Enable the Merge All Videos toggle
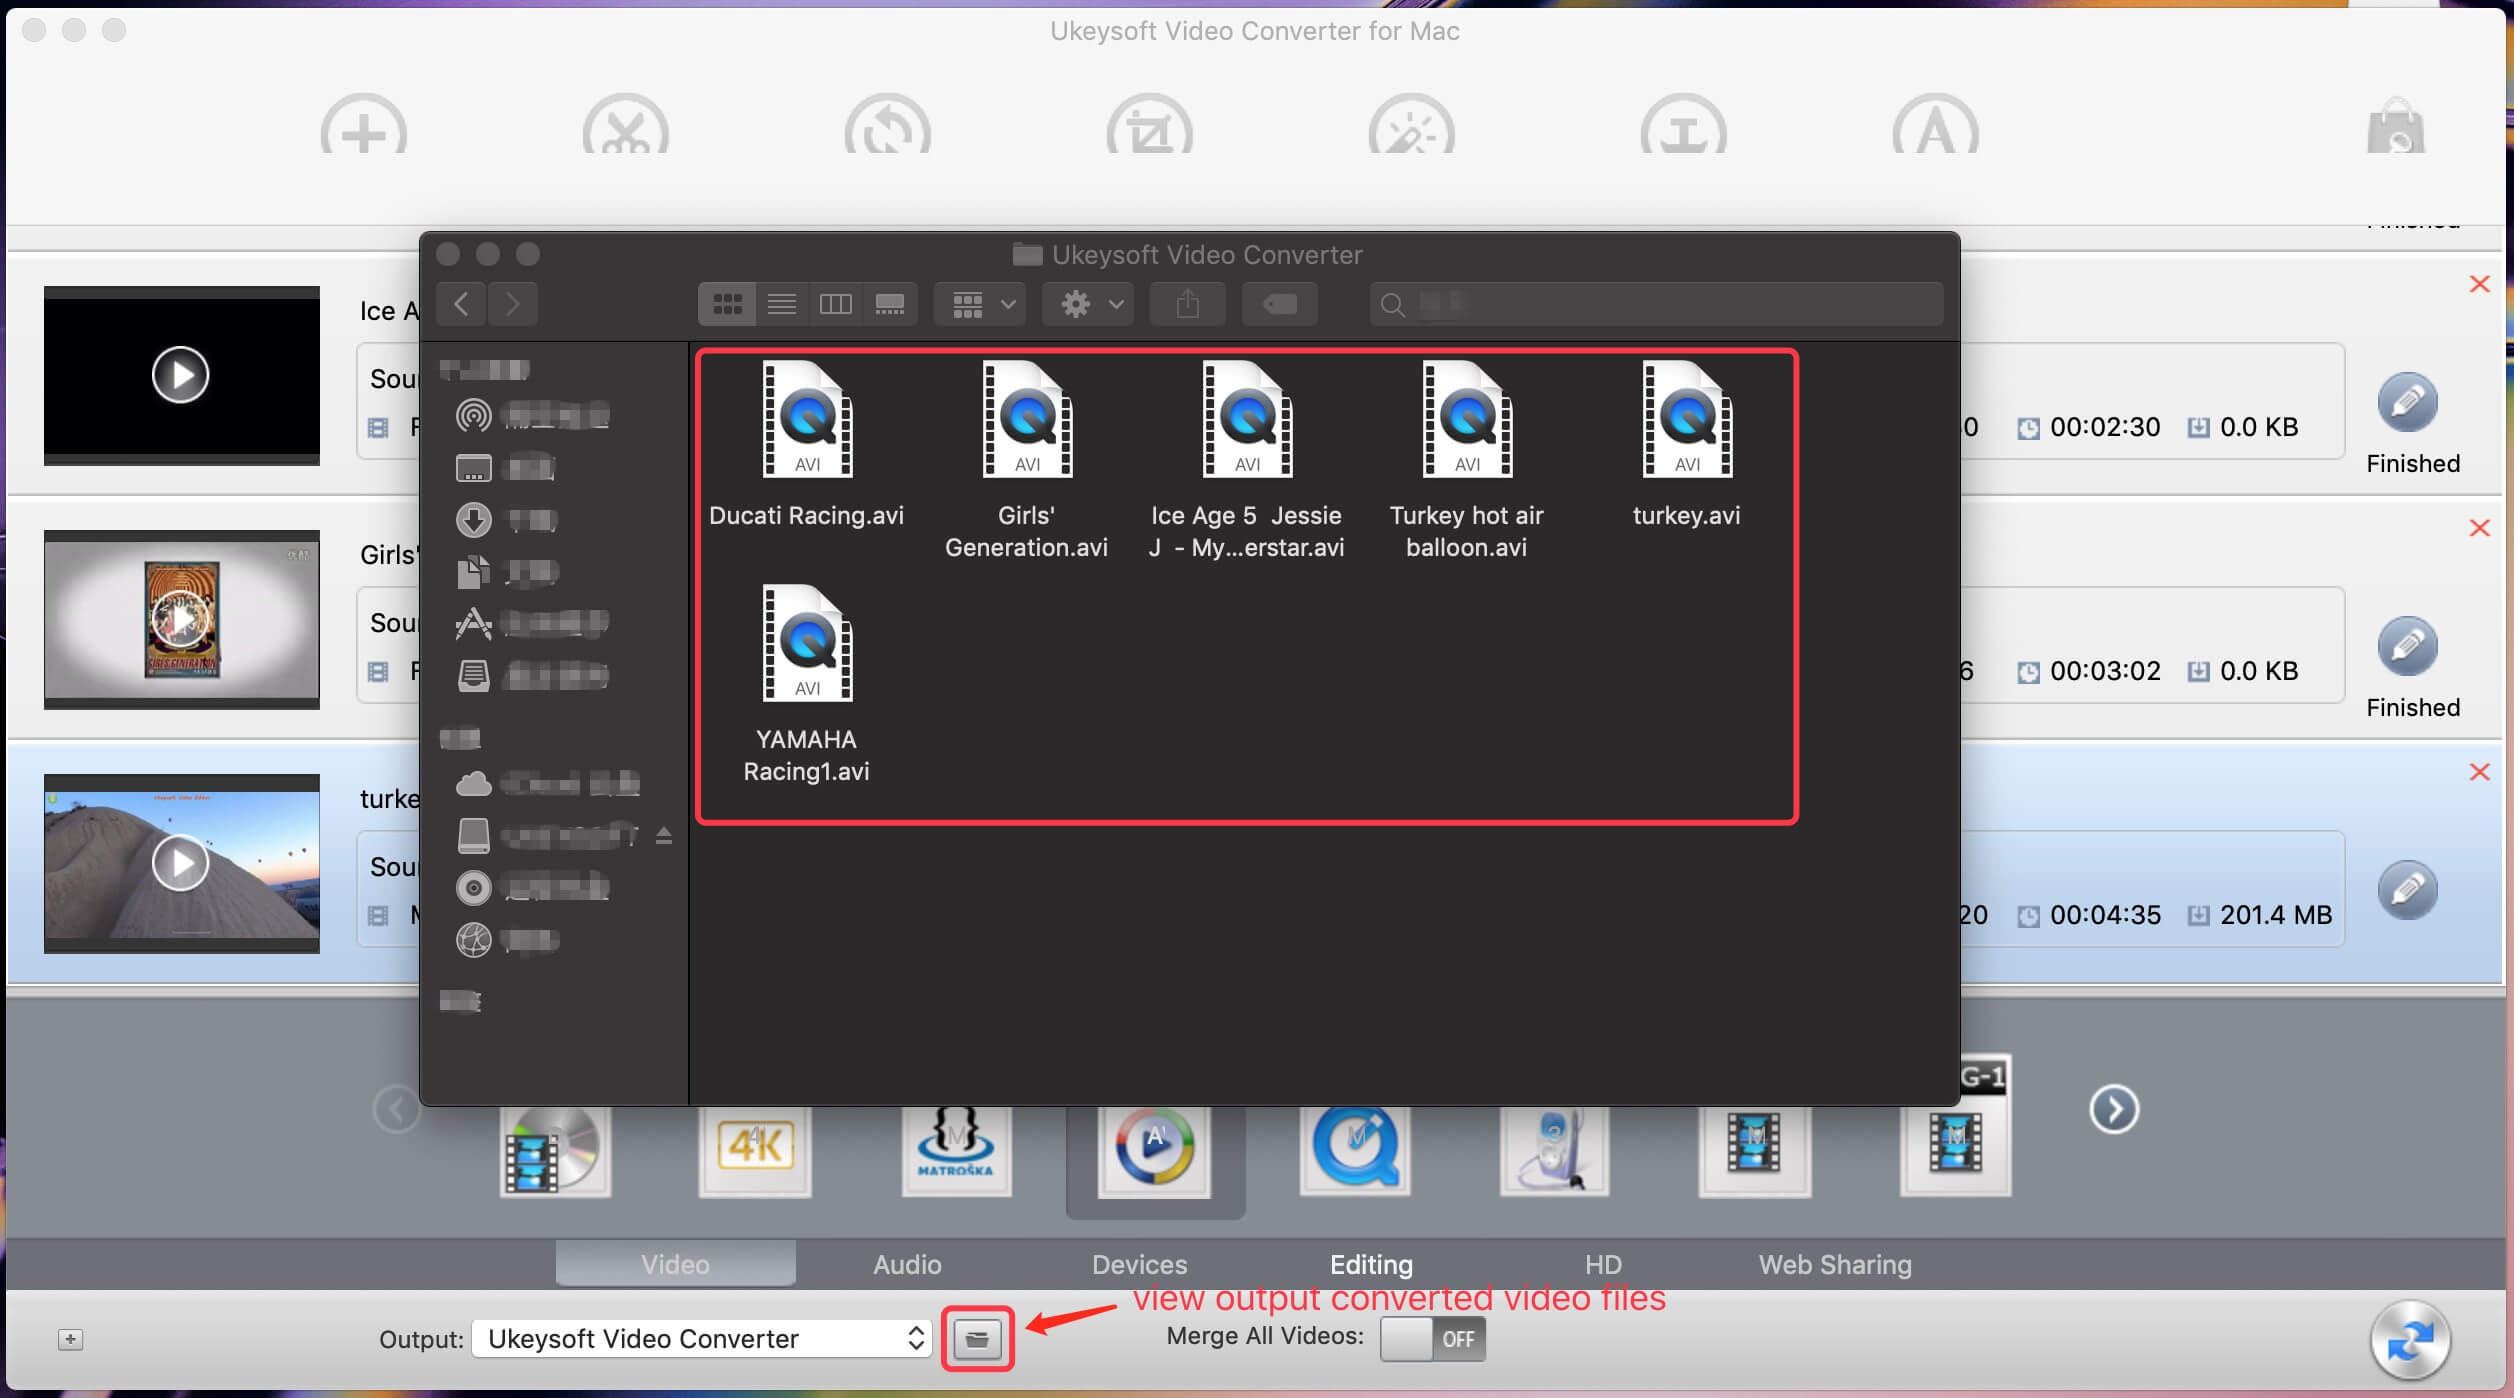2514x1398 pixels. pyautogui.click(x=1430, y=1339)
